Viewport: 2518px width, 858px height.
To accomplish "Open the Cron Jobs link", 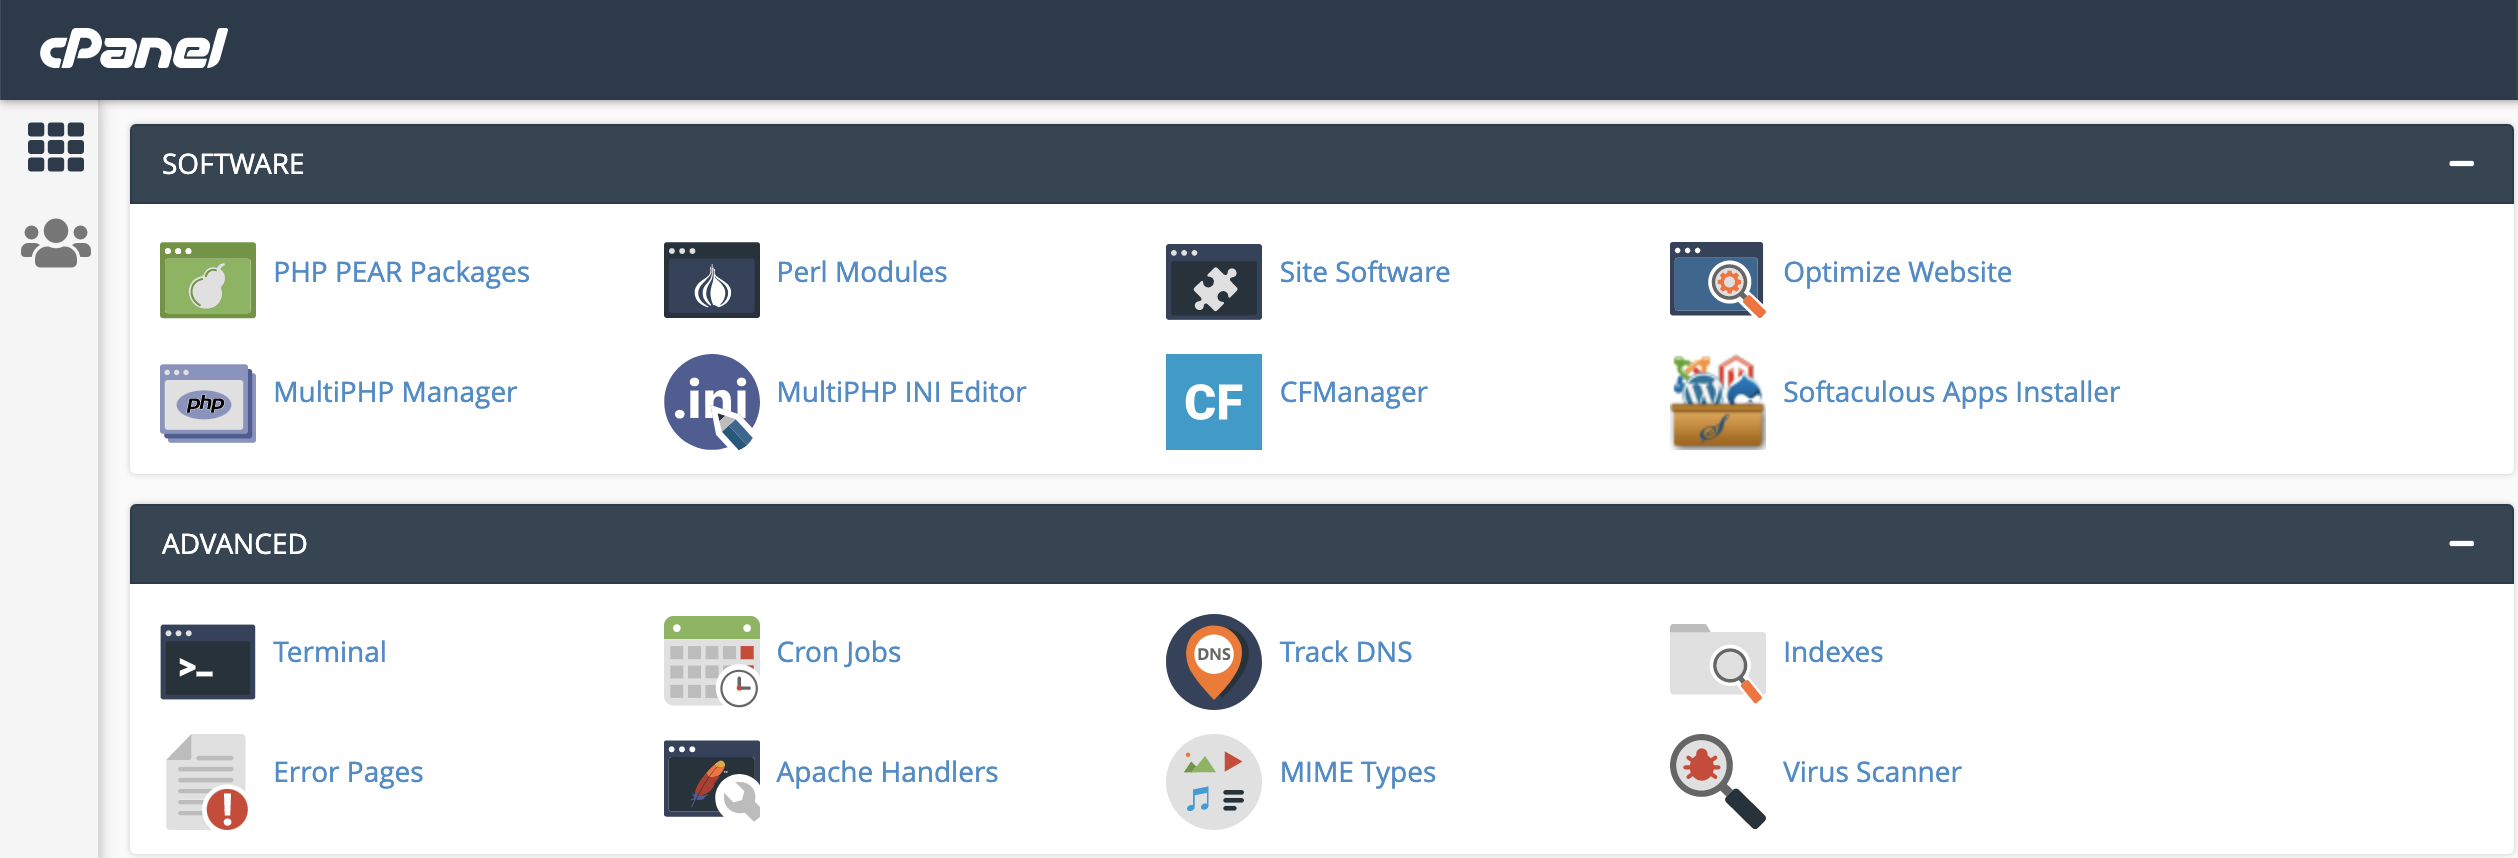I will coord(838,652).
